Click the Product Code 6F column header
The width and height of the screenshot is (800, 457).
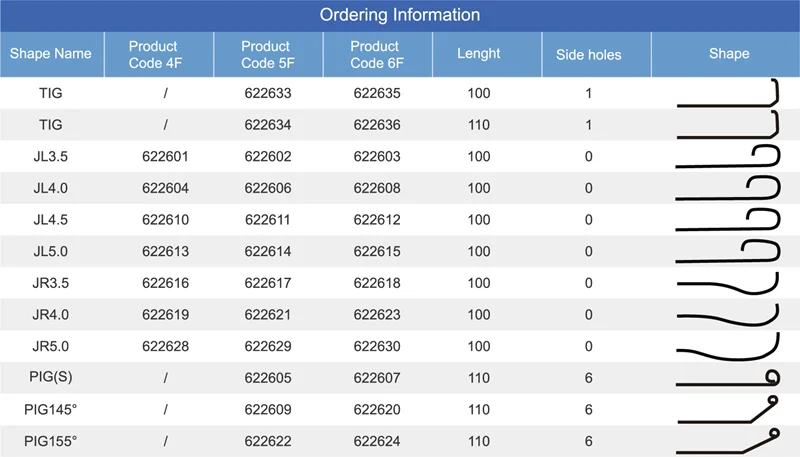(376, 54)
